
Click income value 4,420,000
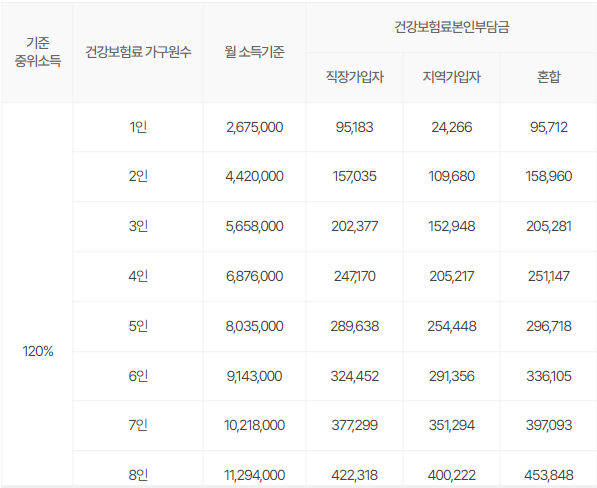254,177
